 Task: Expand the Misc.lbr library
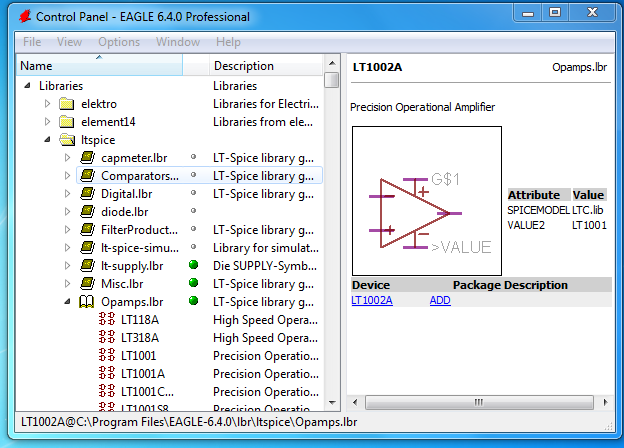pyautogui.click(x=68, y=284)
